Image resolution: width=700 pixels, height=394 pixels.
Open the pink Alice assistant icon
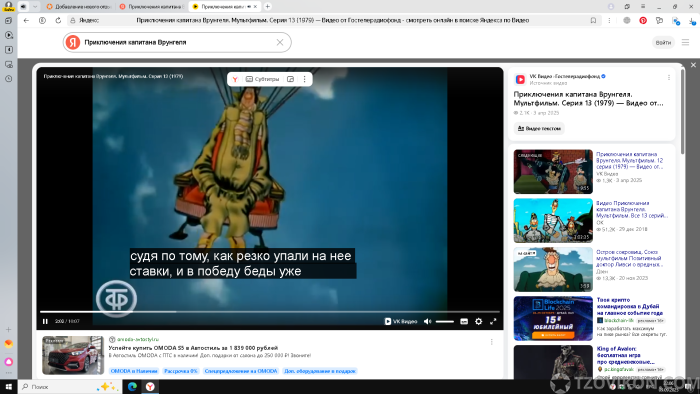point(8,362)
